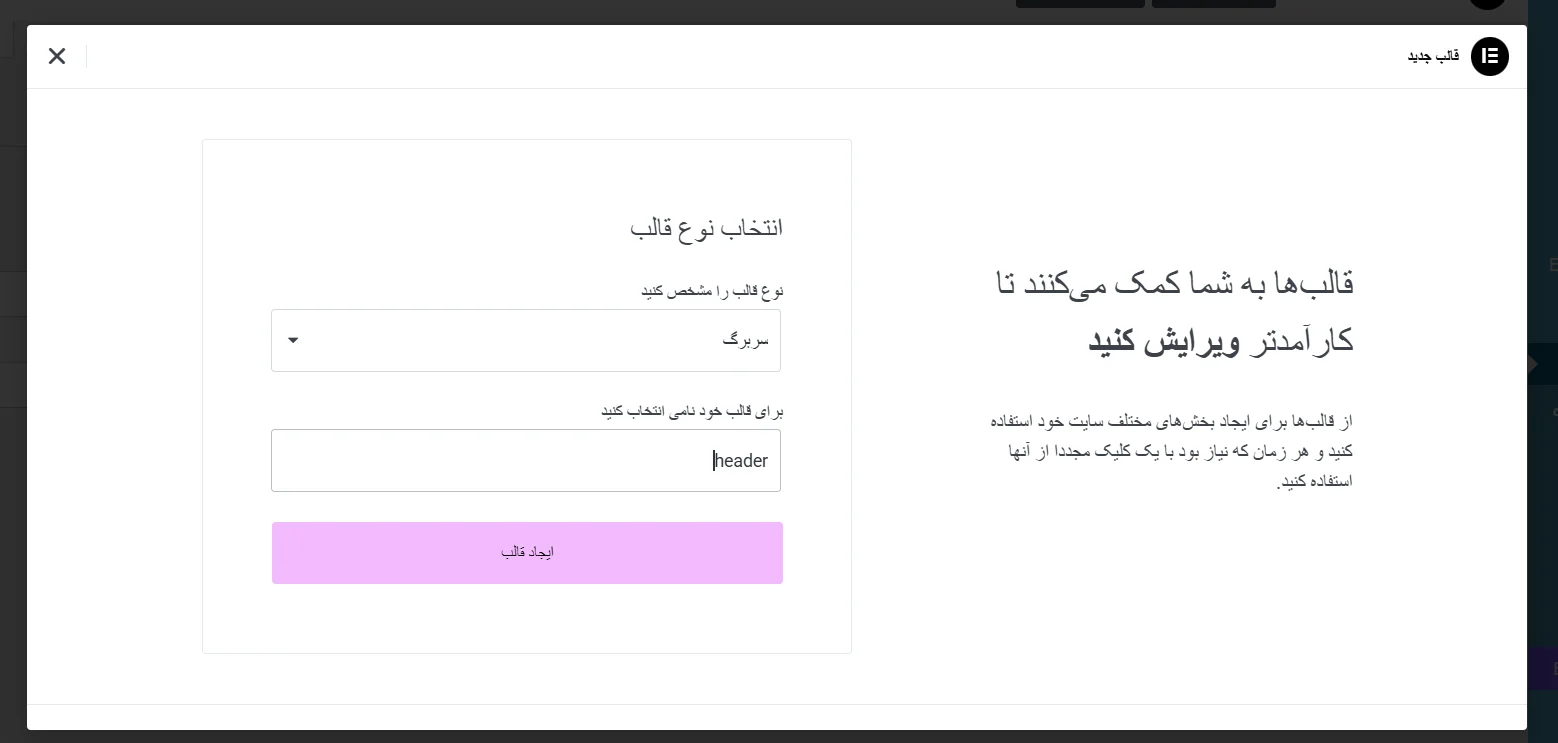Click the قالب جدید title in the modal header
Viewport: 1558px width, 743px height.
[x=1433, y=56]
